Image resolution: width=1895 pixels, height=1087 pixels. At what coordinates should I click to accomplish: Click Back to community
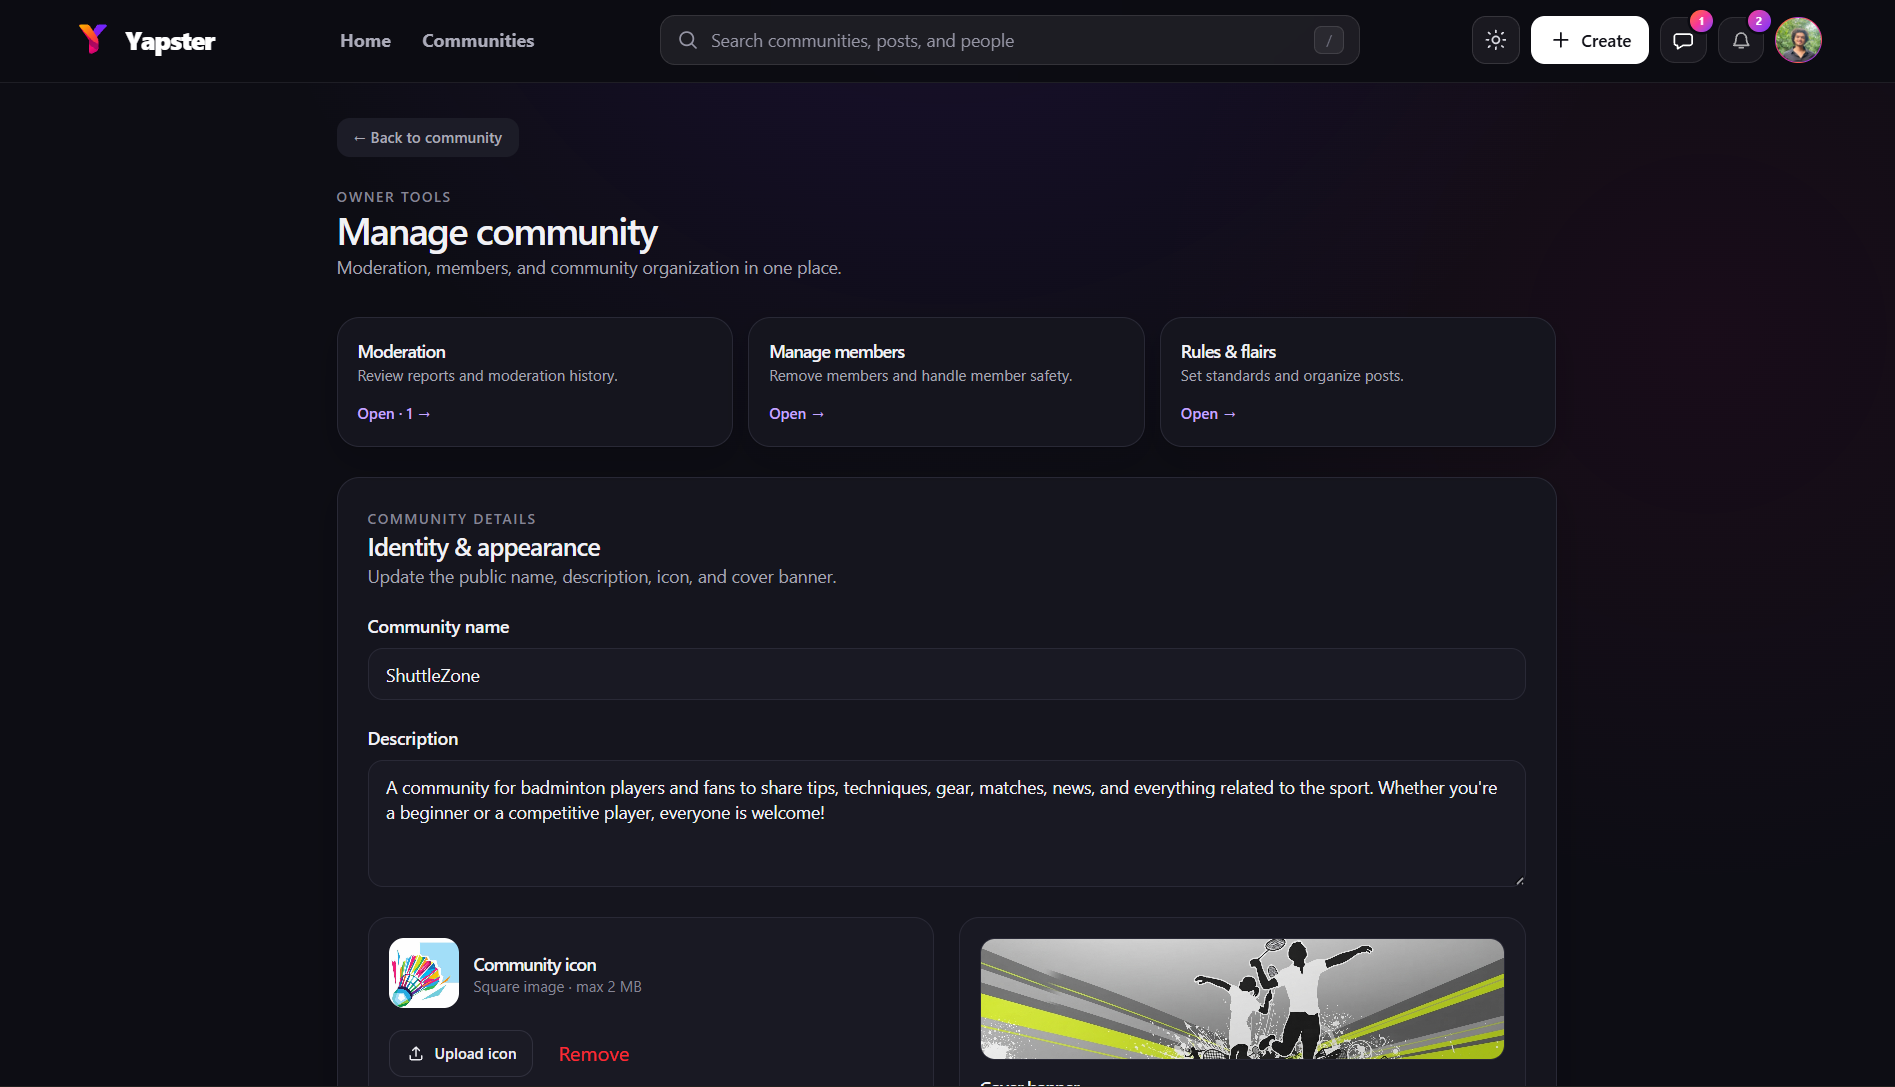[x=427, y=138]
